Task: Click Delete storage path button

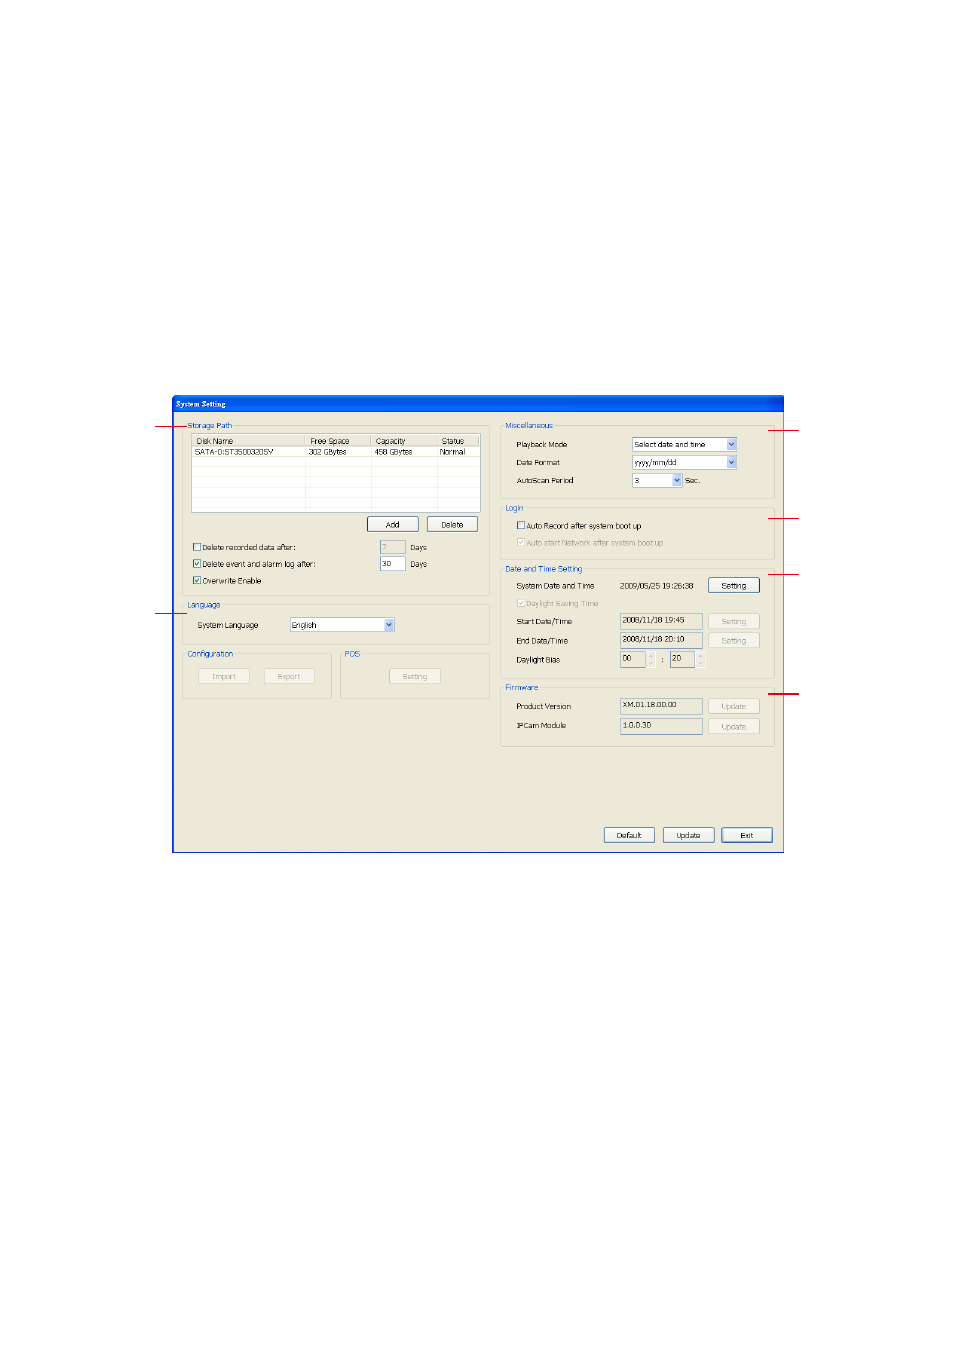Action: pos(452,524)
